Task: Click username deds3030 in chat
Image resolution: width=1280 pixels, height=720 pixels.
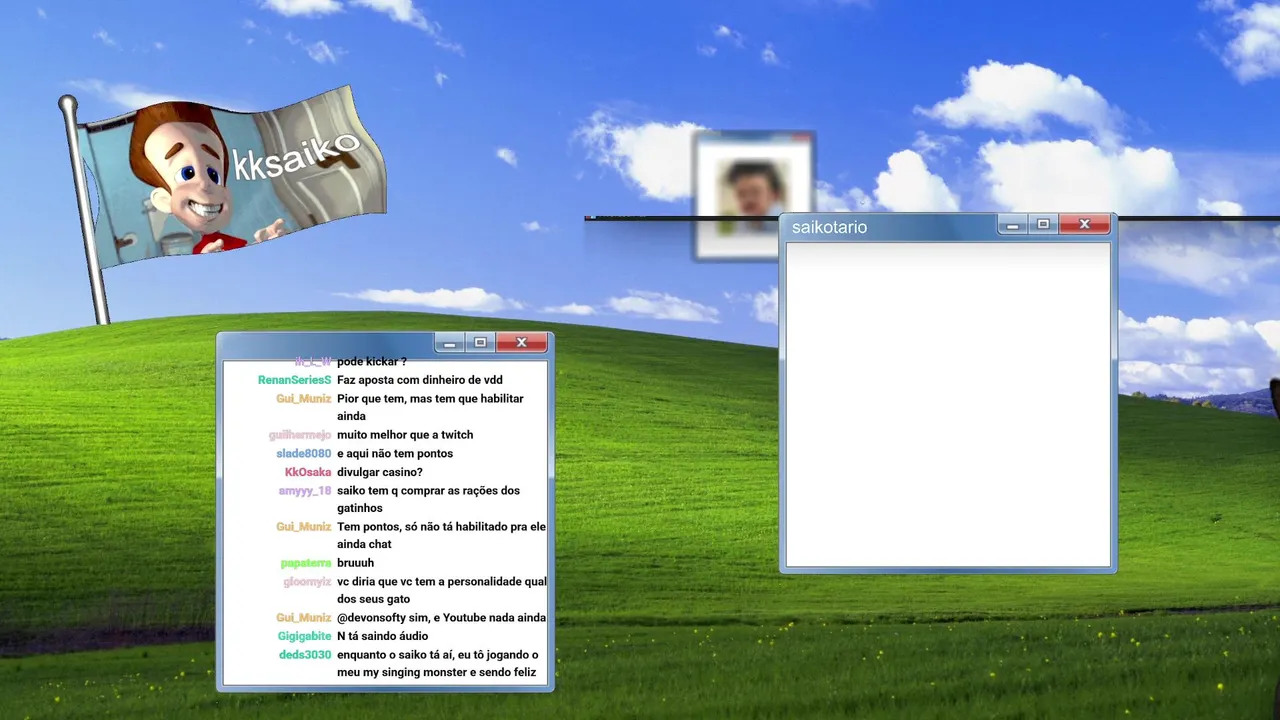Action: [305, 655]
